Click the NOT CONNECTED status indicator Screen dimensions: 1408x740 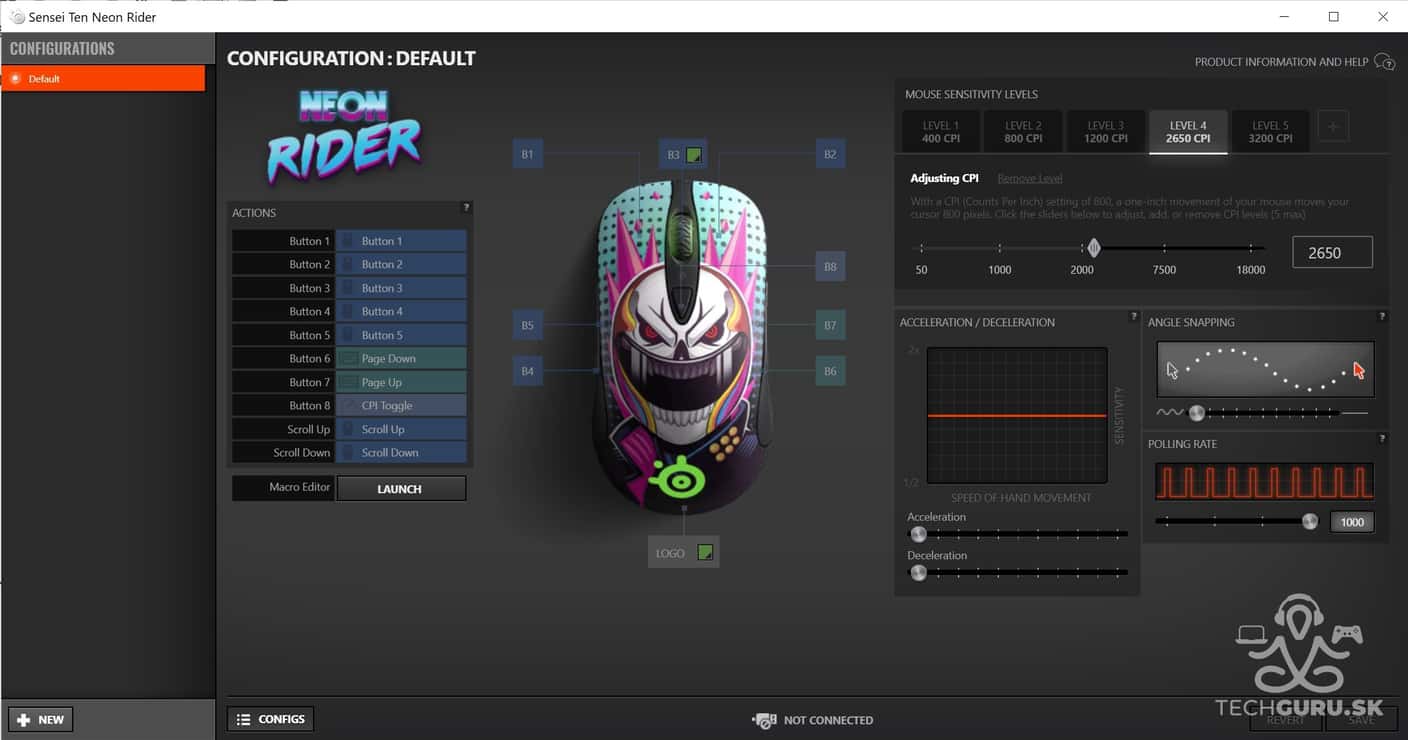(812, 720)
